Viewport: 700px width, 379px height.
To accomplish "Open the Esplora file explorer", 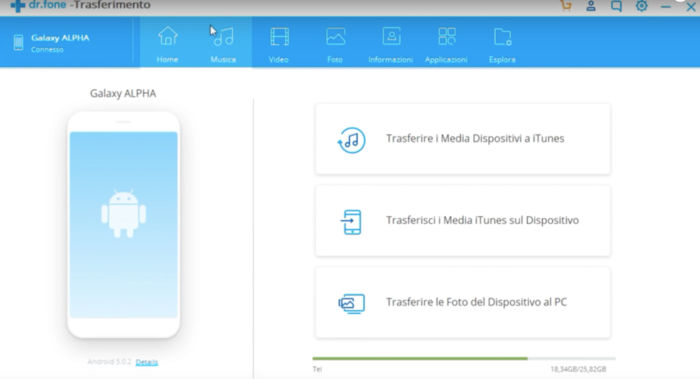I will pos(502,43).
